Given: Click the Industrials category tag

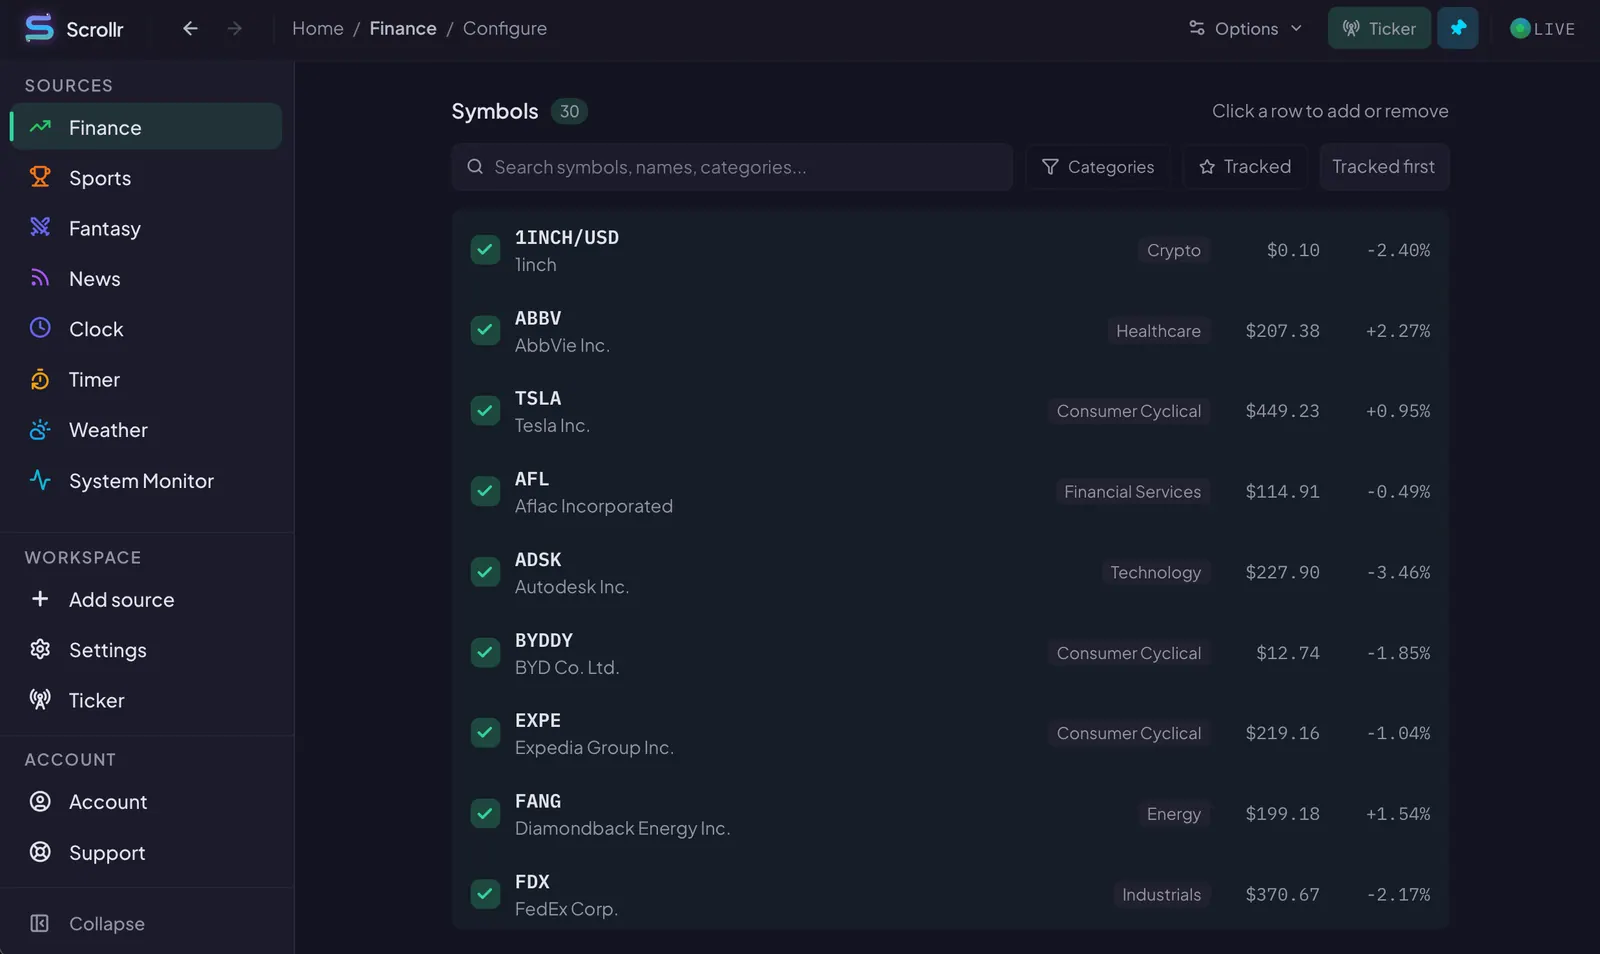Looking at the screenshot, I should pos(1161,894).
